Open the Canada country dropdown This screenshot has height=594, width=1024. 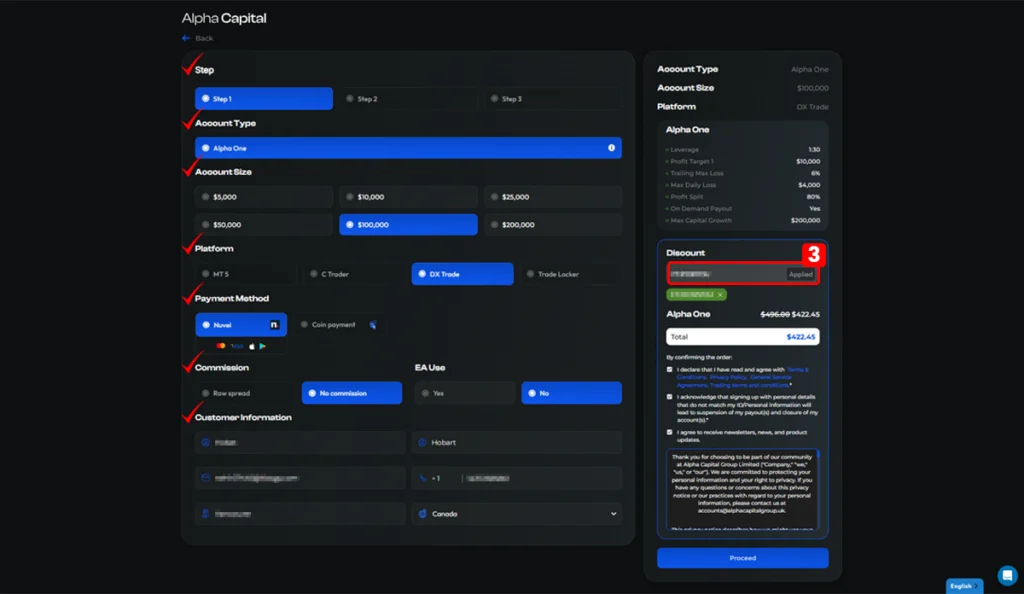pyautogui.click(x=517, y=514)
